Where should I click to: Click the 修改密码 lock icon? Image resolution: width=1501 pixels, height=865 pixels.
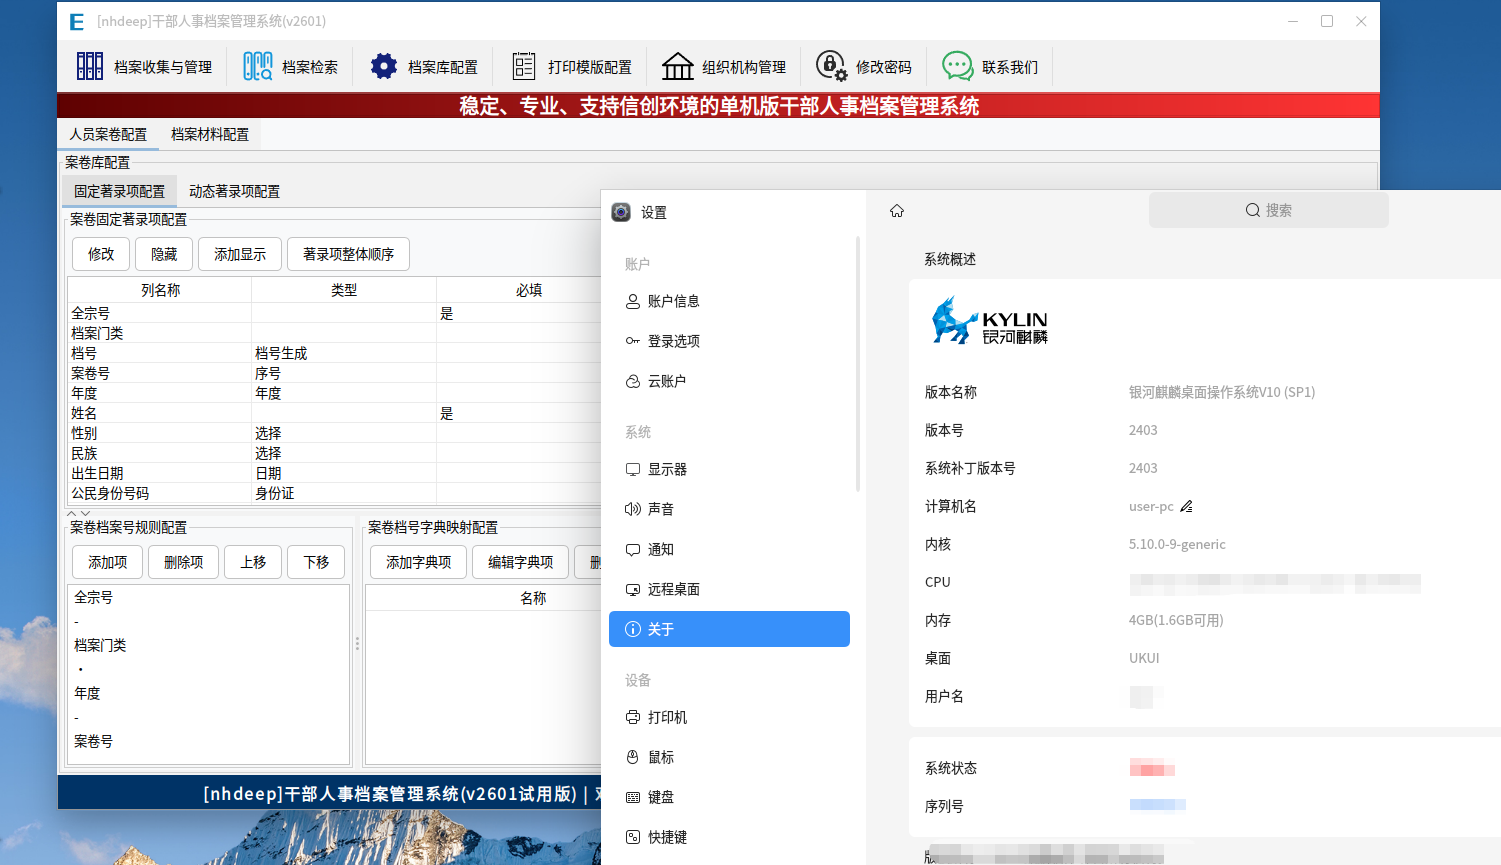[830, 65]
